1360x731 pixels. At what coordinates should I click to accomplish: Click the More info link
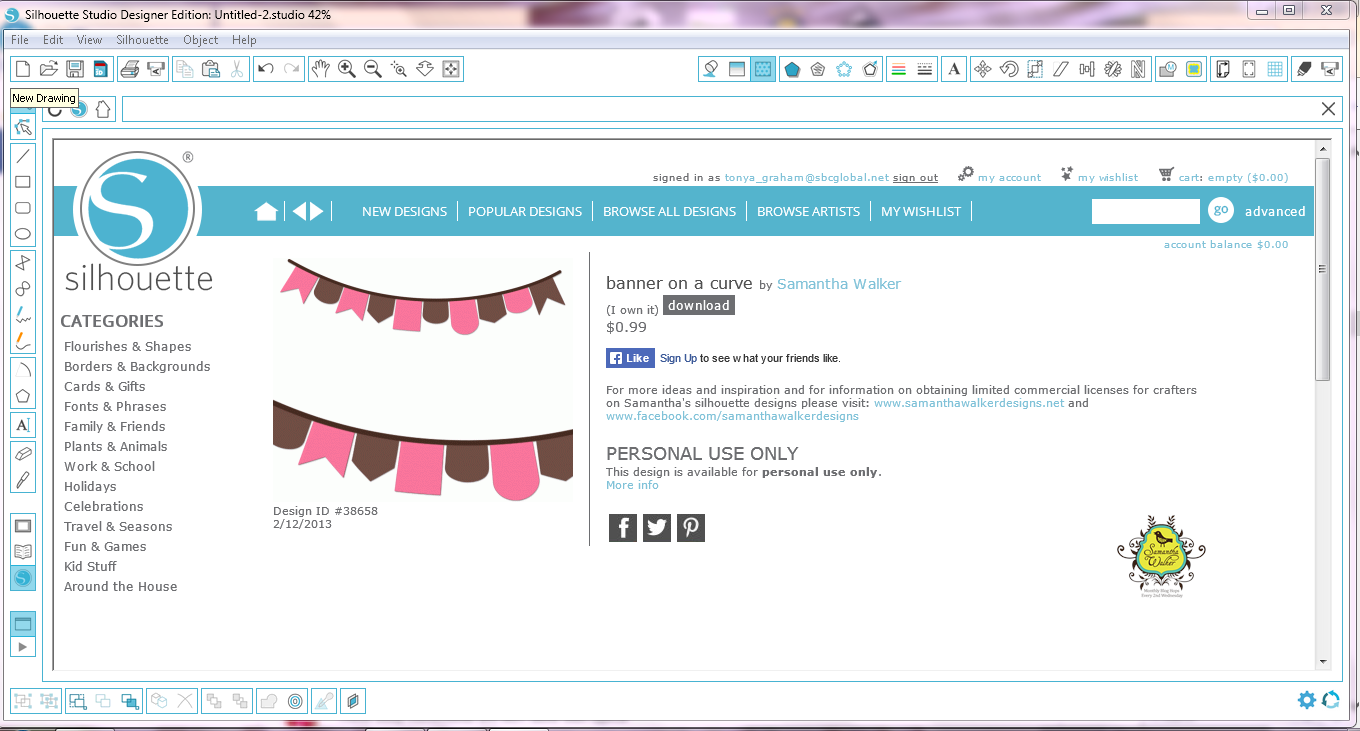[632, 485]
